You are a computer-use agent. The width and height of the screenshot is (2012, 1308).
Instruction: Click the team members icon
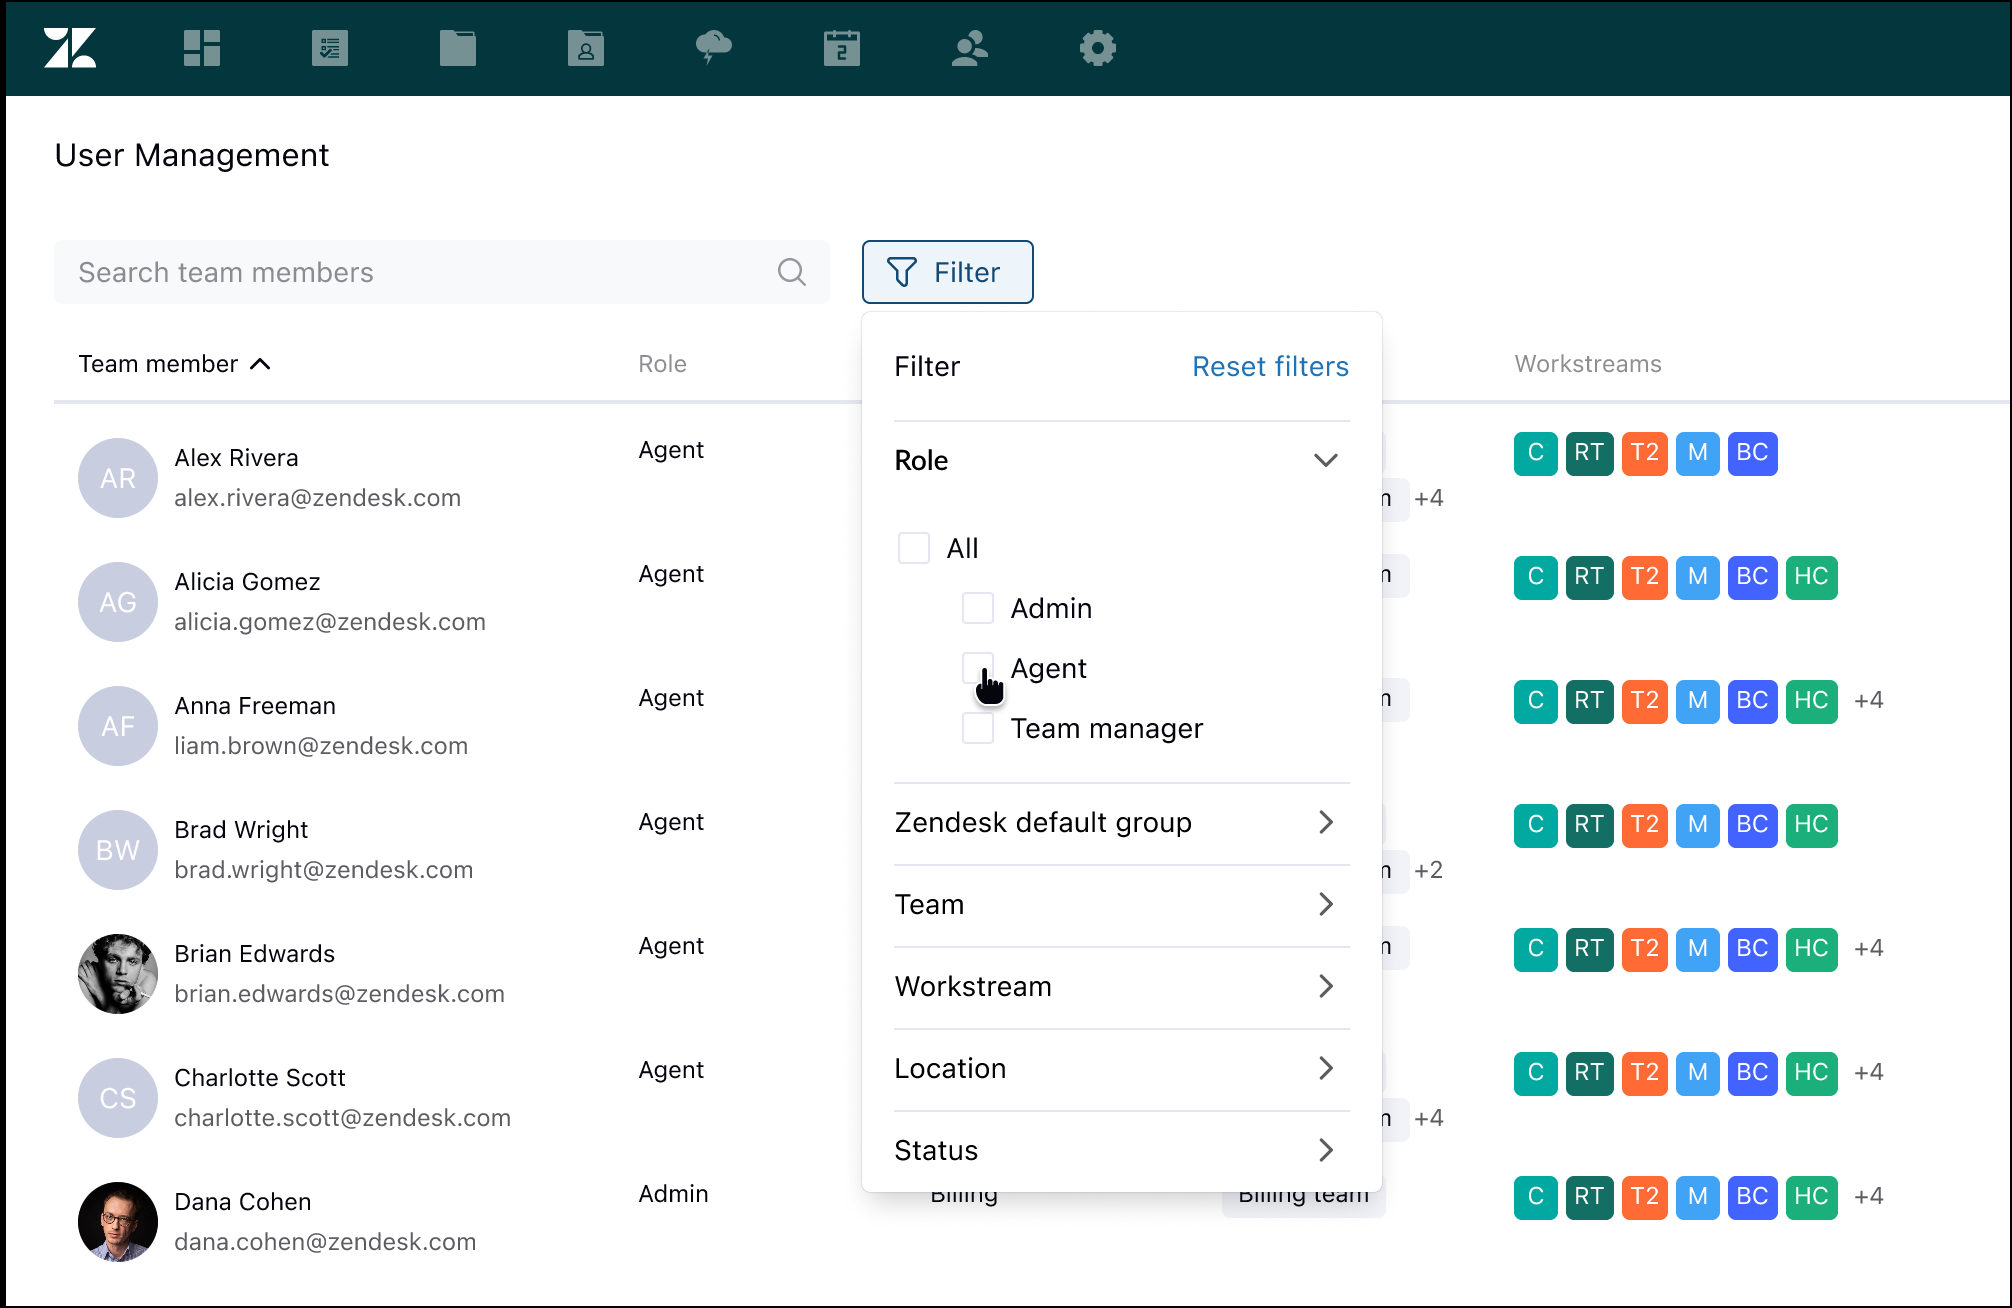[x=966, y=47]
